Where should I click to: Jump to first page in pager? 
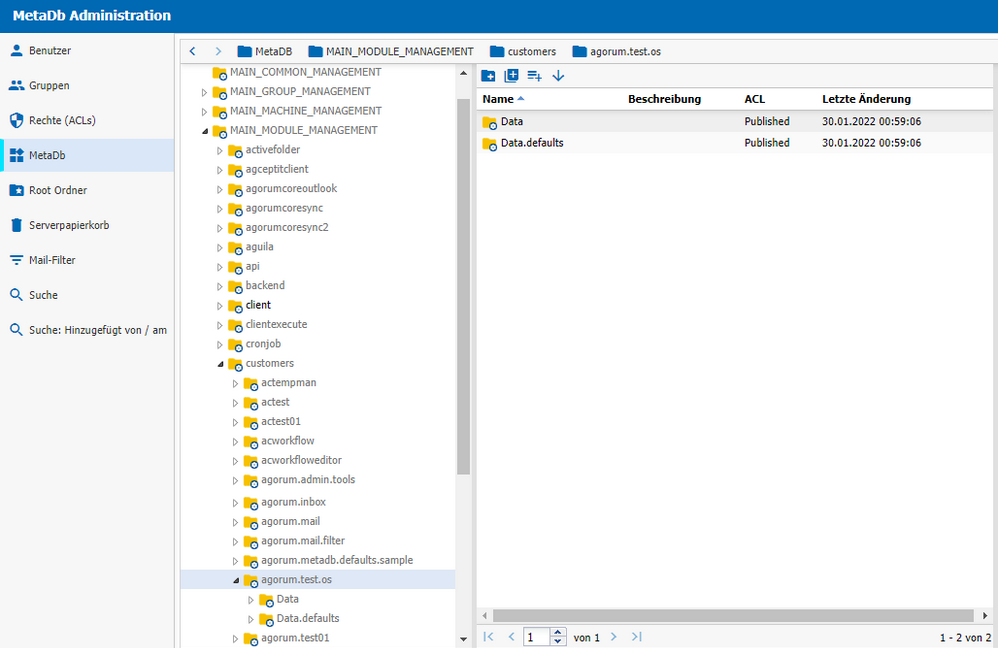488,637
